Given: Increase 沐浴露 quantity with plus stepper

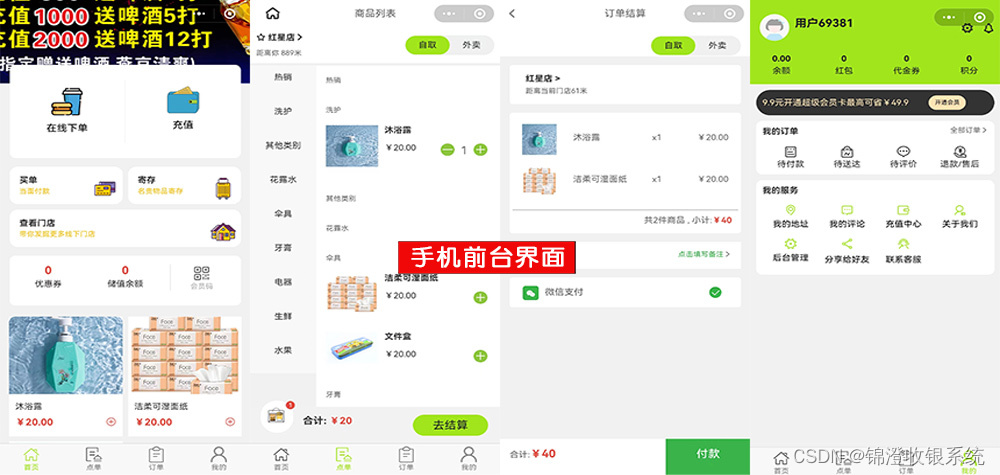Looking at the screenshot, I should 481,150.
